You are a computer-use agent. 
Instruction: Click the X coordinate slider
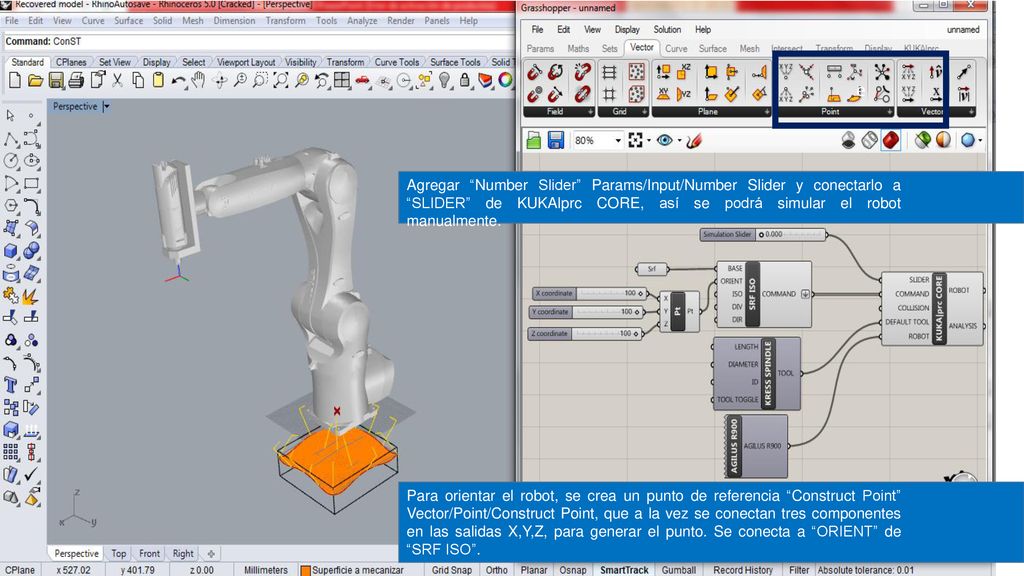pyautogui.click(x=590, y=293)
